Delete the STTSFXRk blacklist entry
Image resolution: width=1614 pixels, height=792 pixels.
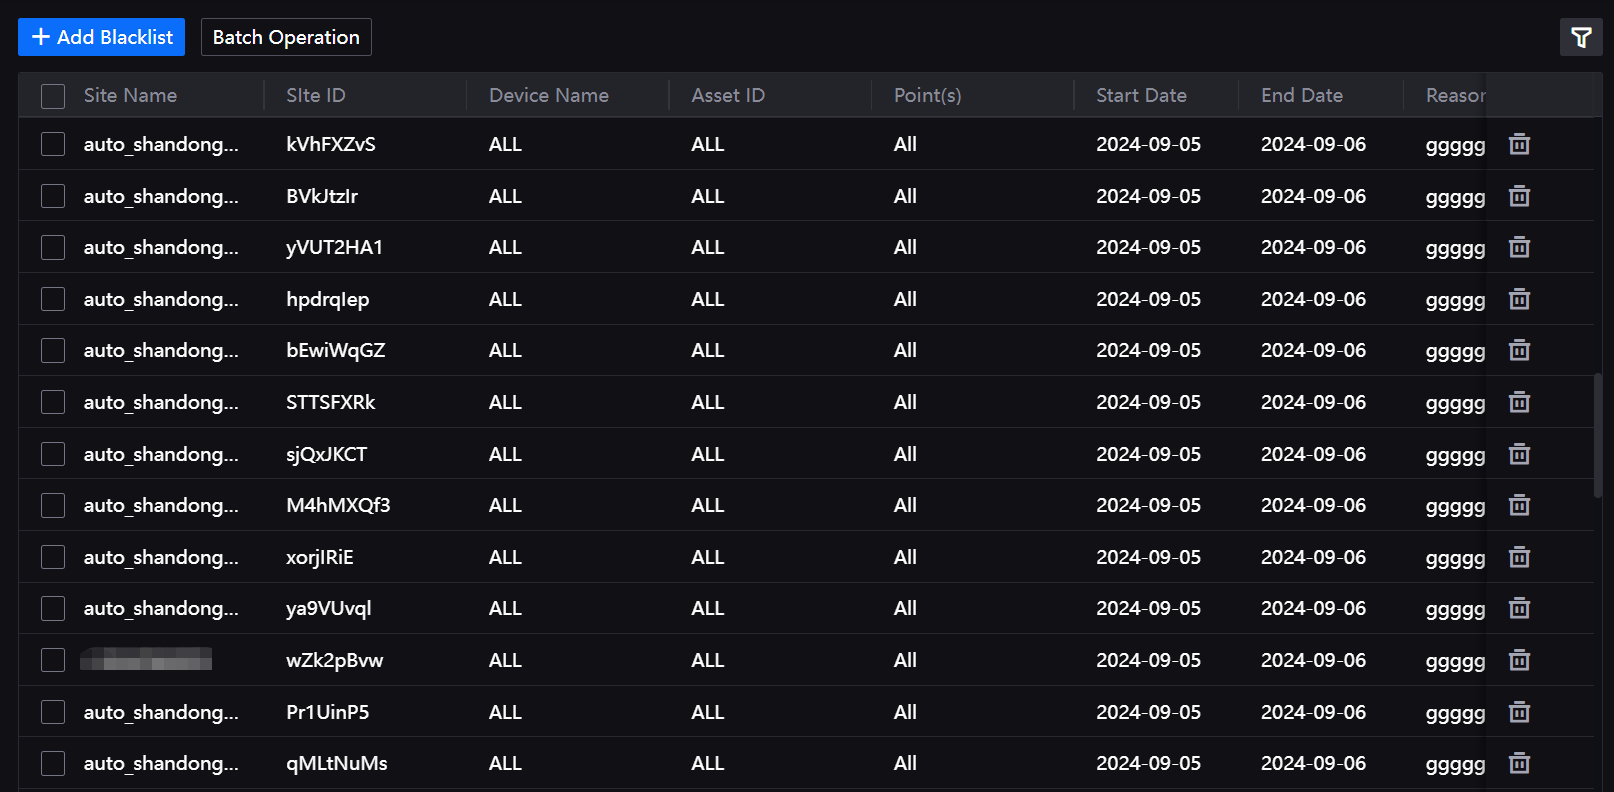click(x=1519, y=402)
